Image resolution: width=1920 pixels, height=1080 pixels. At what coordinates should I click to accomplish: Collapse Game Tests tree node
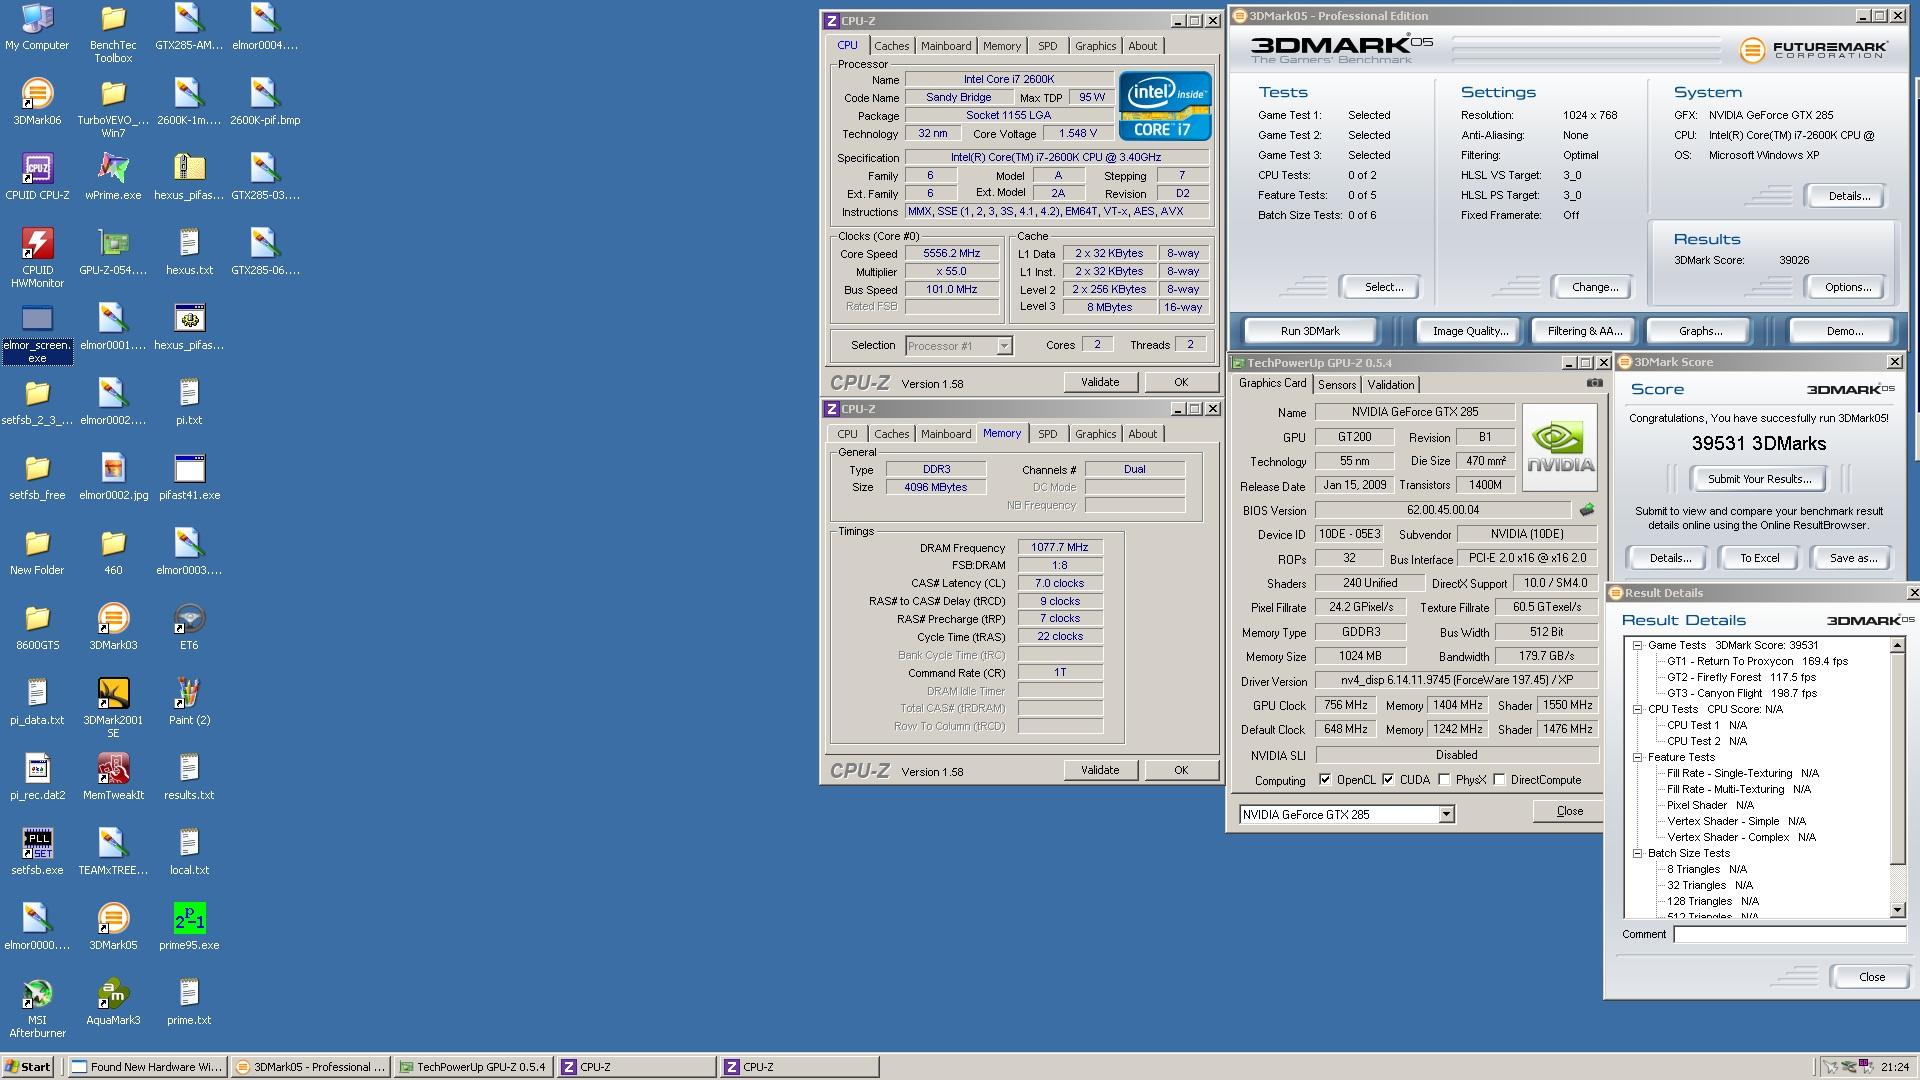[1638, 645]
